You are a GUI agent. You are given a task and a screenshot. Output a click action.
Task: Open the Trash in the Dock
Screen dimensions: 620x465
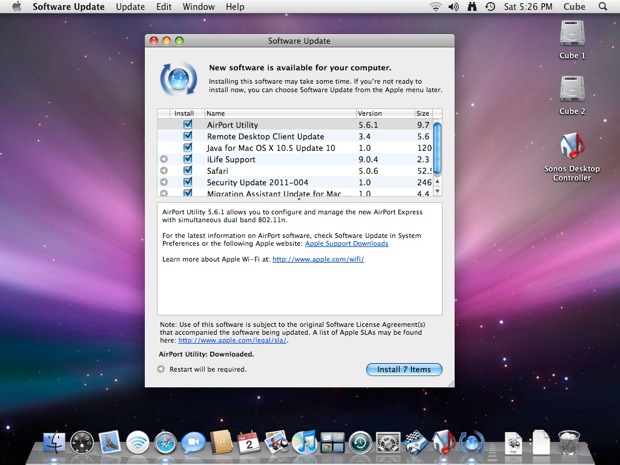pos(569,442)
